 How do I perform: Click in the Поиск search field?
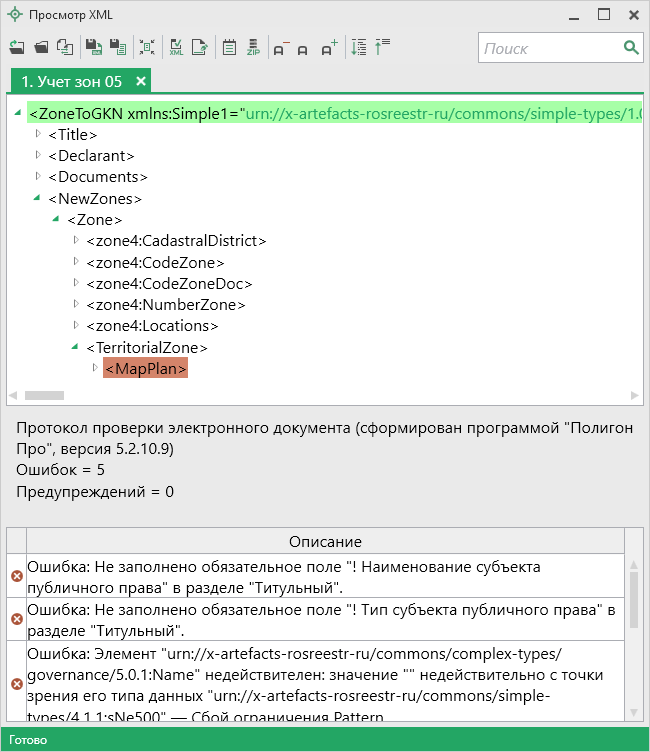pos(548,48)
